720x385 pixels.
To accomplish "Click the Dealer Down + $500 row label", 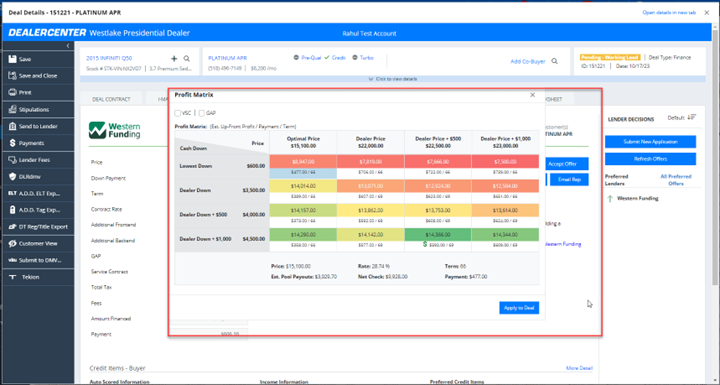I will tap(203, 215).
